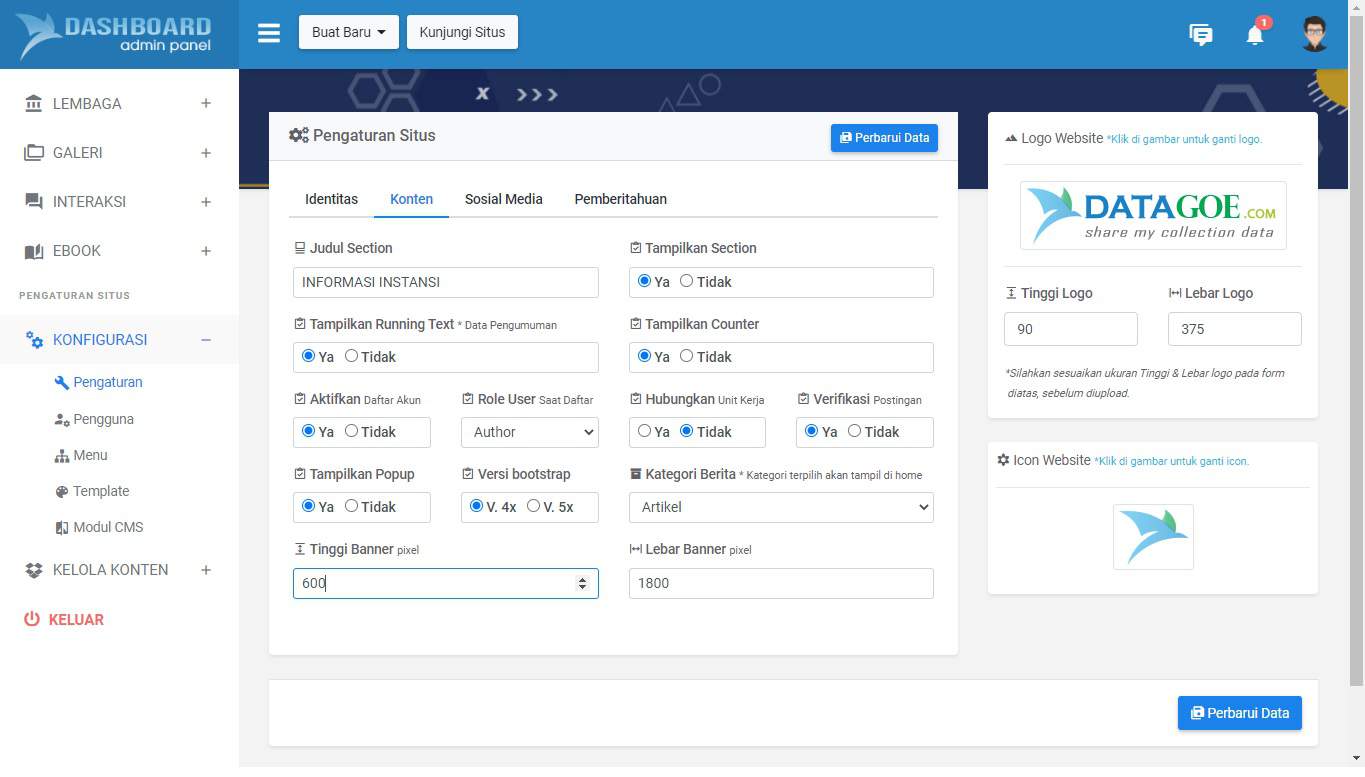Open the notifications bell icon
The height and width of the screenshot is (777, 1365).
click(1254, 34)
